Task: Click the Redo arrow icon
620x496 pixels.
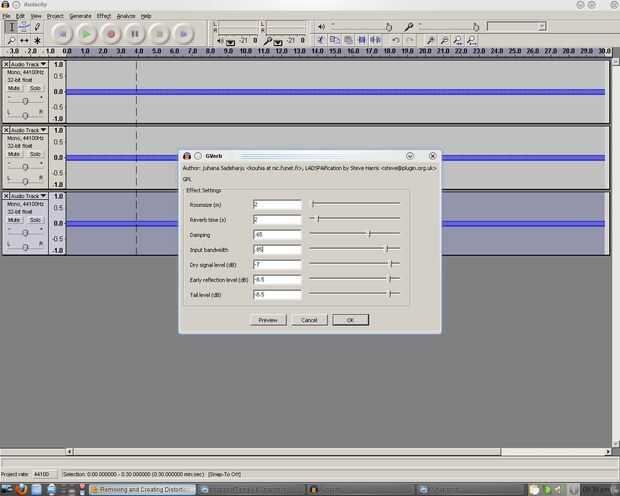Action: [x=410, y=40]
